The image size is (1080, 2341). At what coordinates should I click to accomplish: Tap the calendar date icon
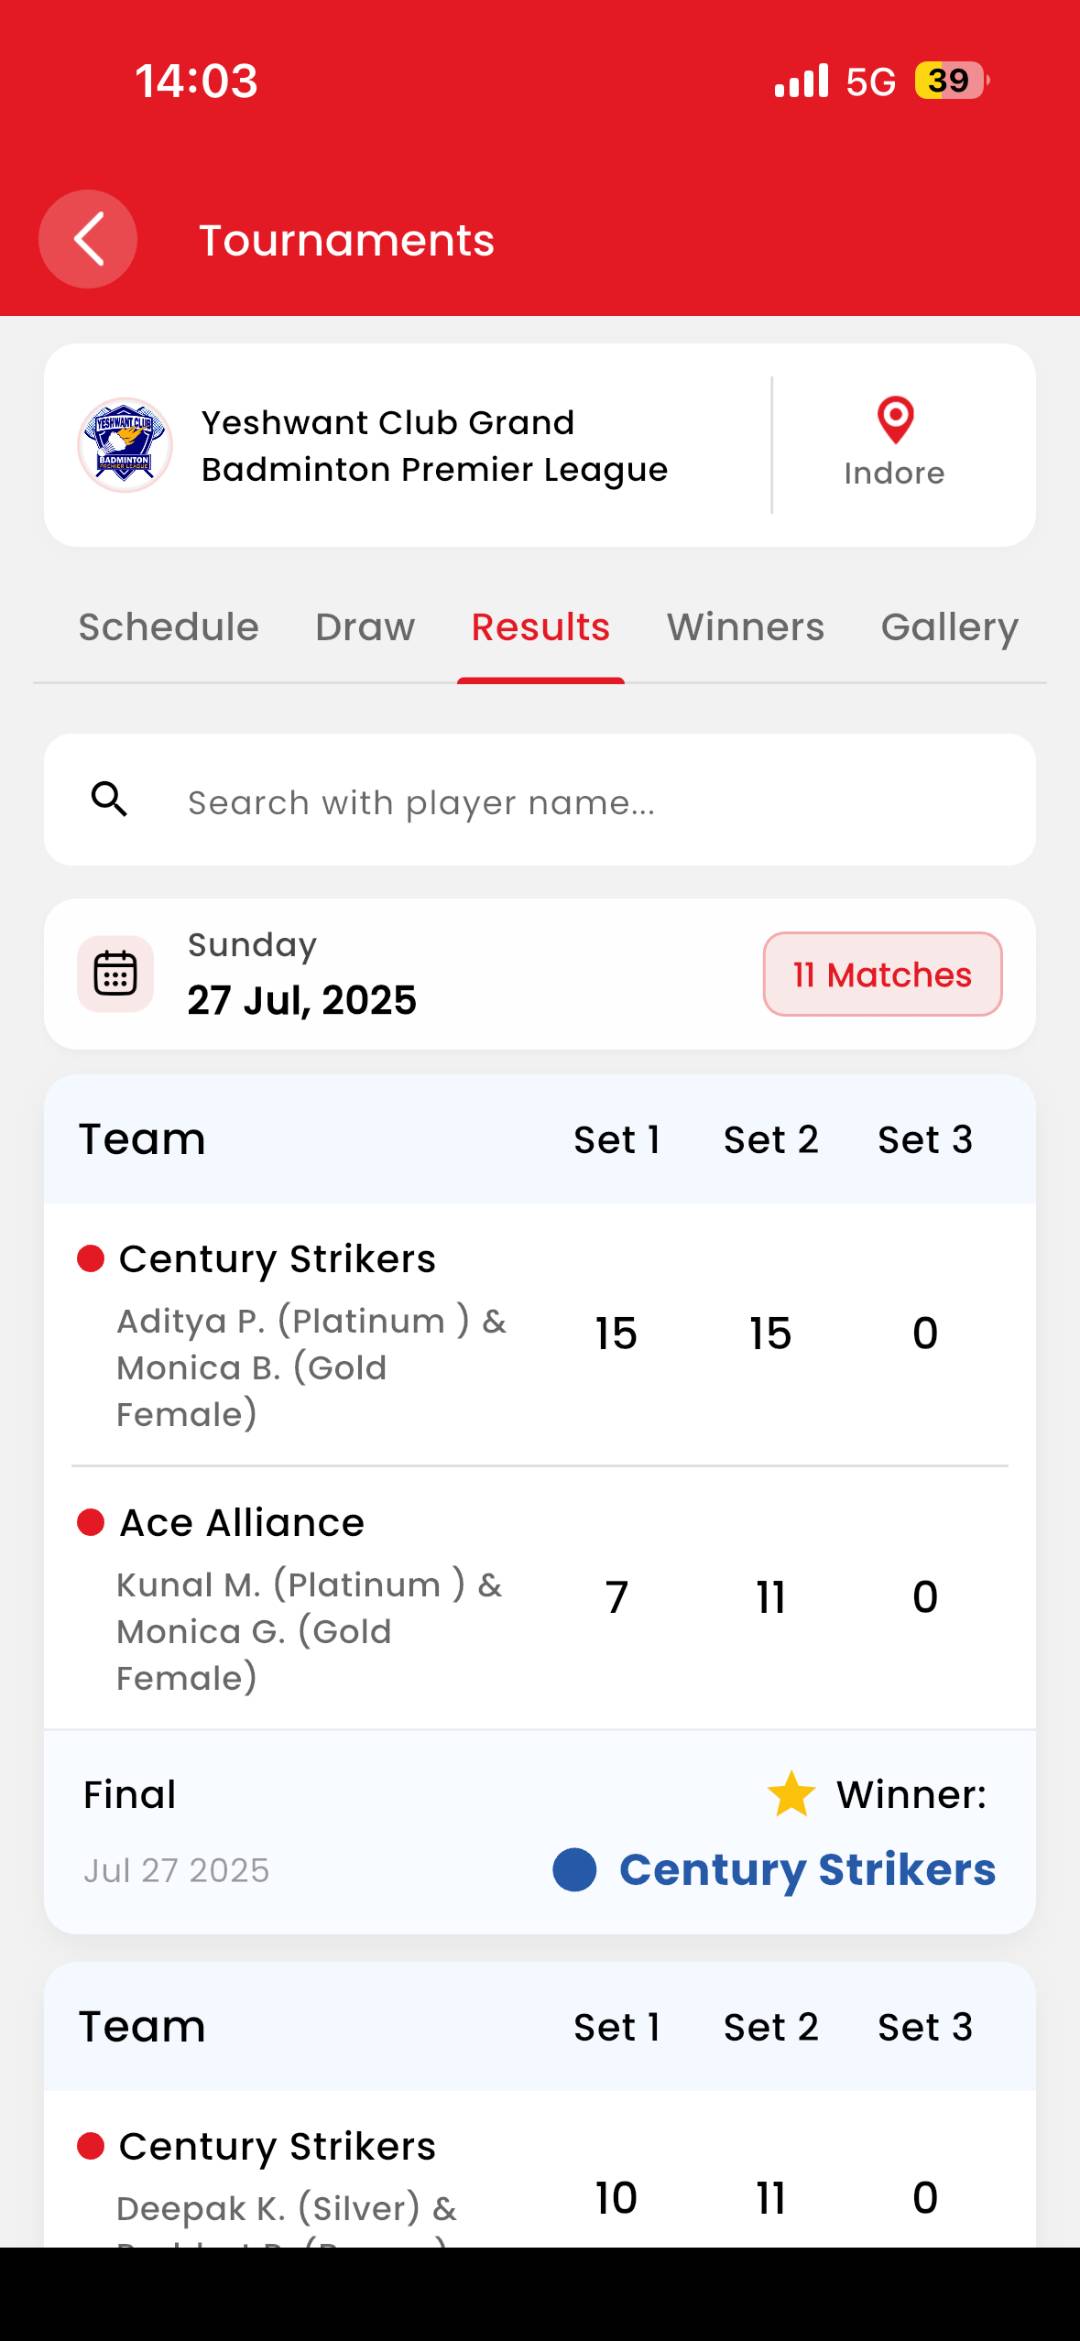(x=116, y=974)
